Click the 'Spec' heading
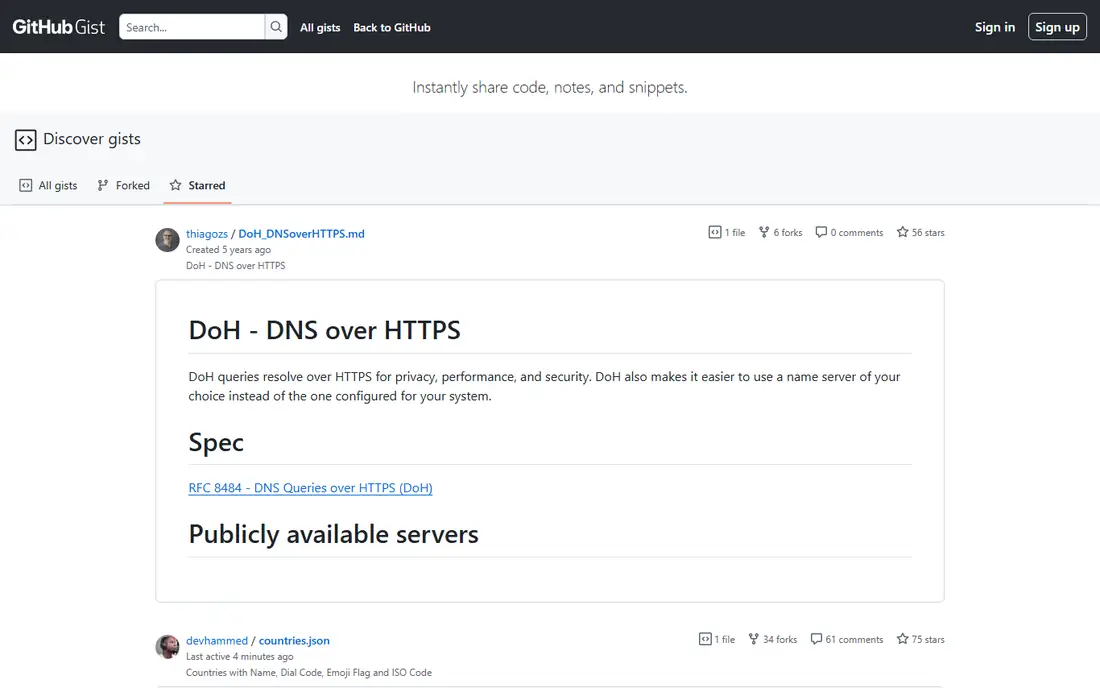 [216, 443]
